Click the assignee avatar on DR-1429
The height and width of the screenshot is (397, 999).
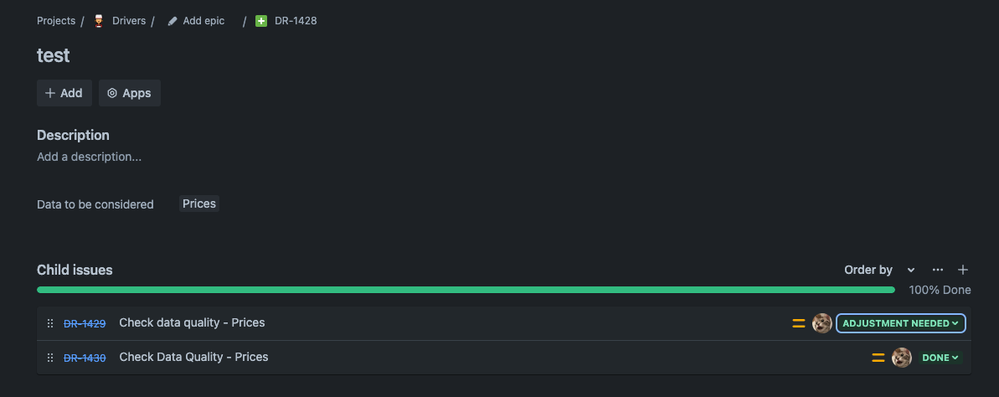[x=822, y=323]
